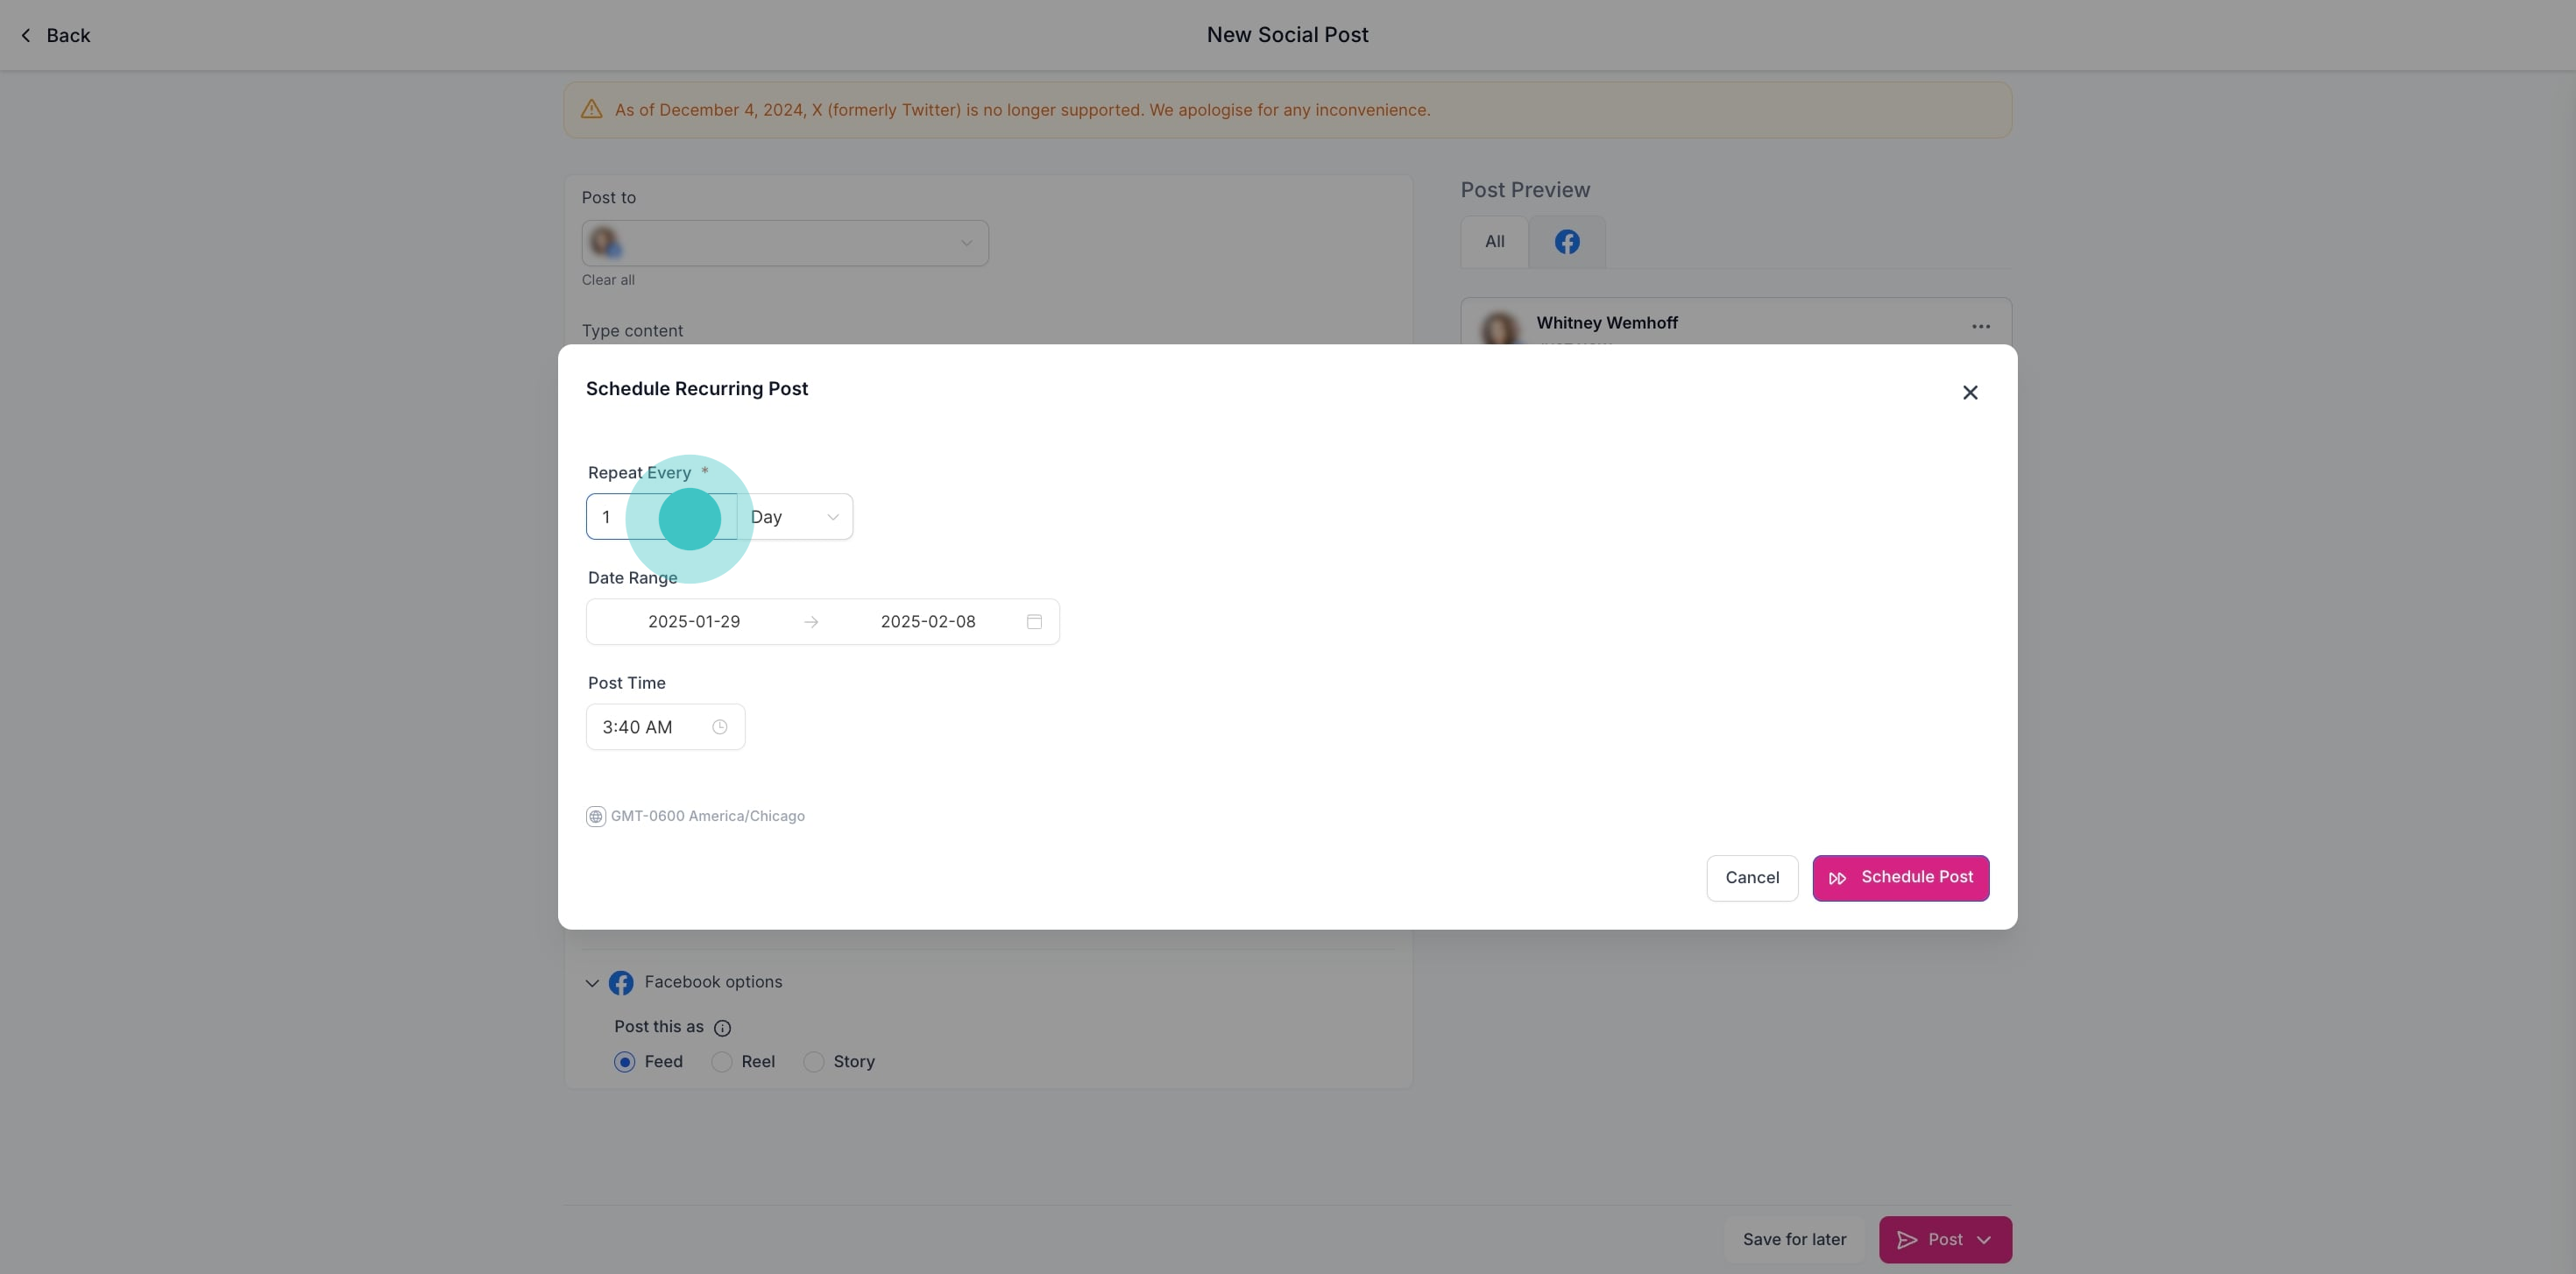This screenshot has height=1274, width=2576.
Task: Select the Feed radio option
Action: click(x=625, y=1062)
